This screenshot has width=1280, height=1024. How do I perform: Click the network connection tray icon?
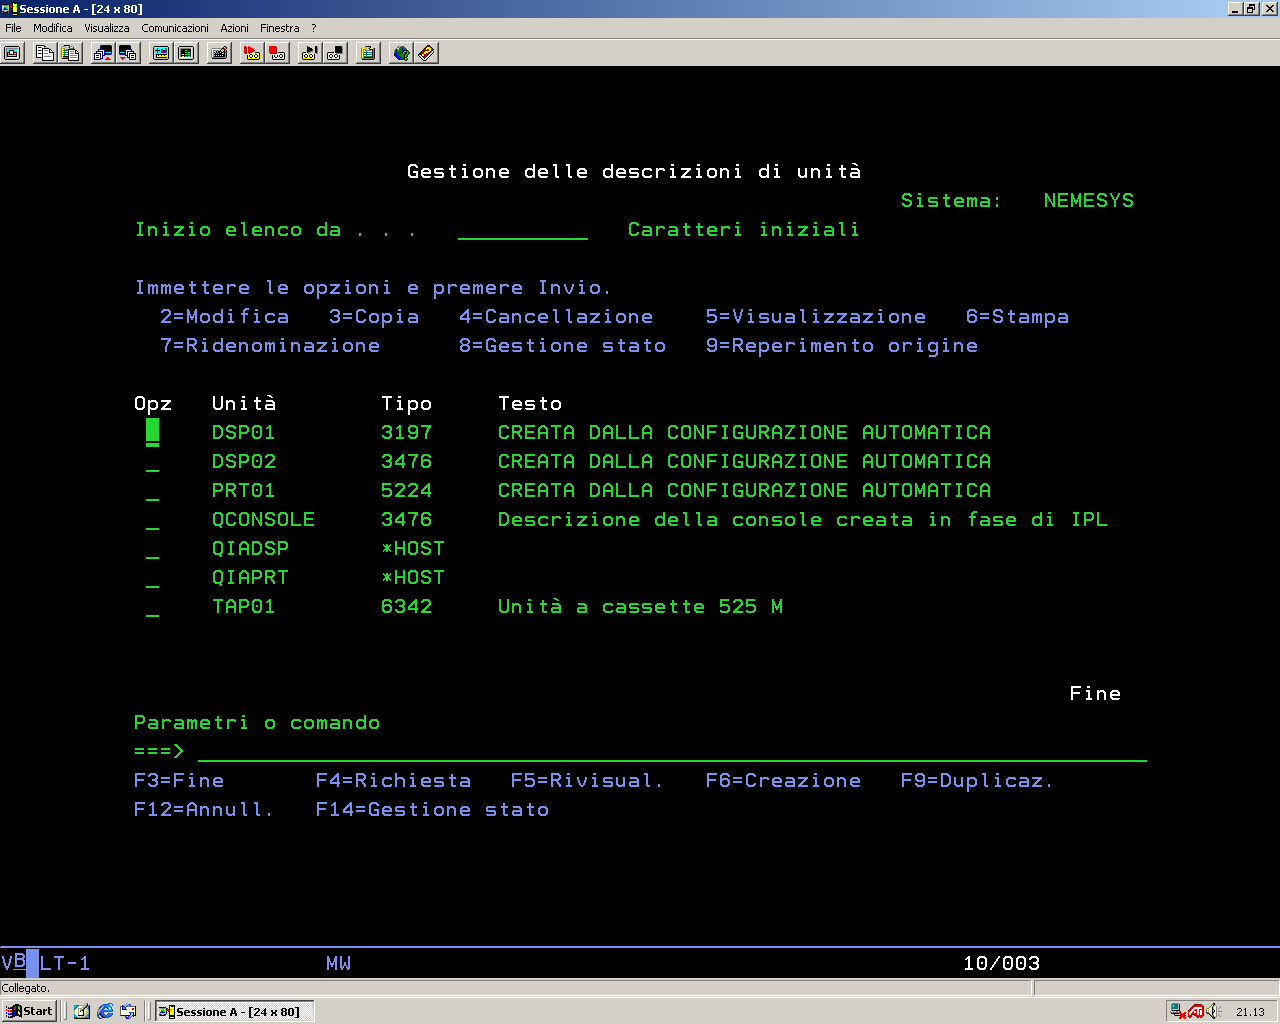click(1178, 1011)
